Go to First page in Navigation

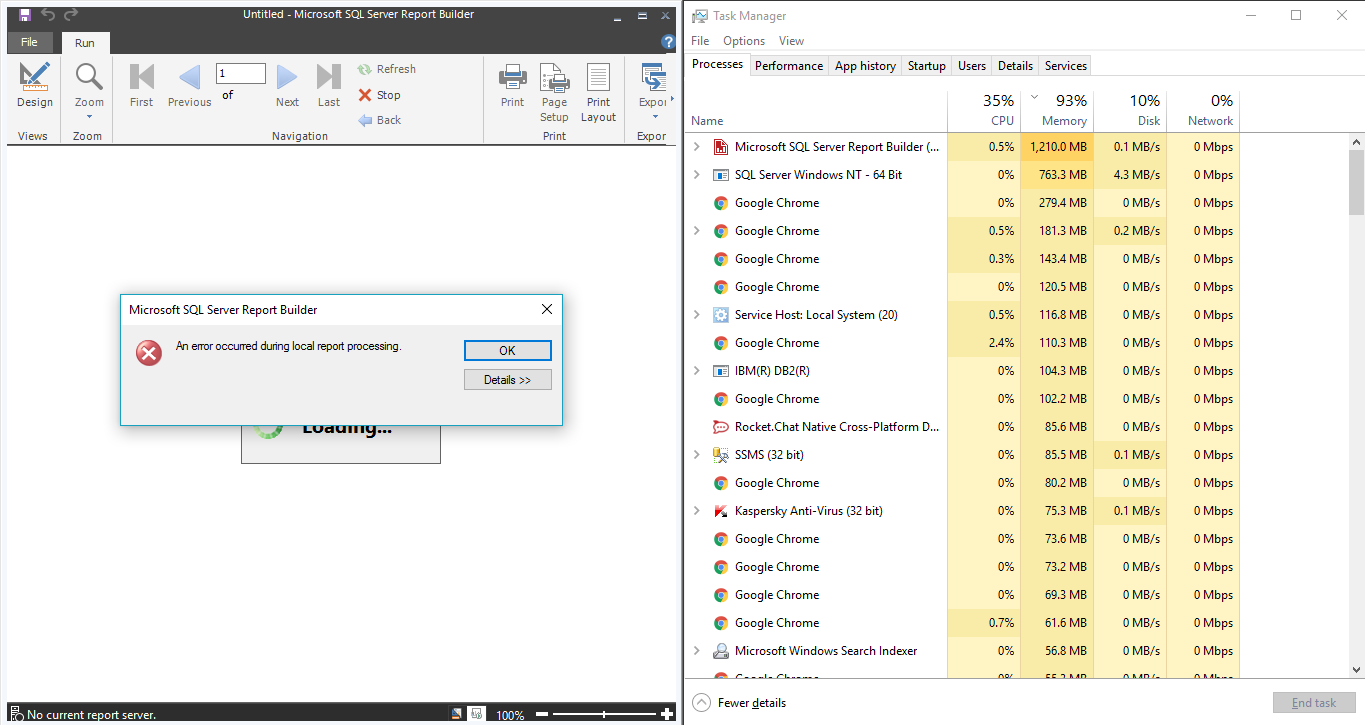142,85
